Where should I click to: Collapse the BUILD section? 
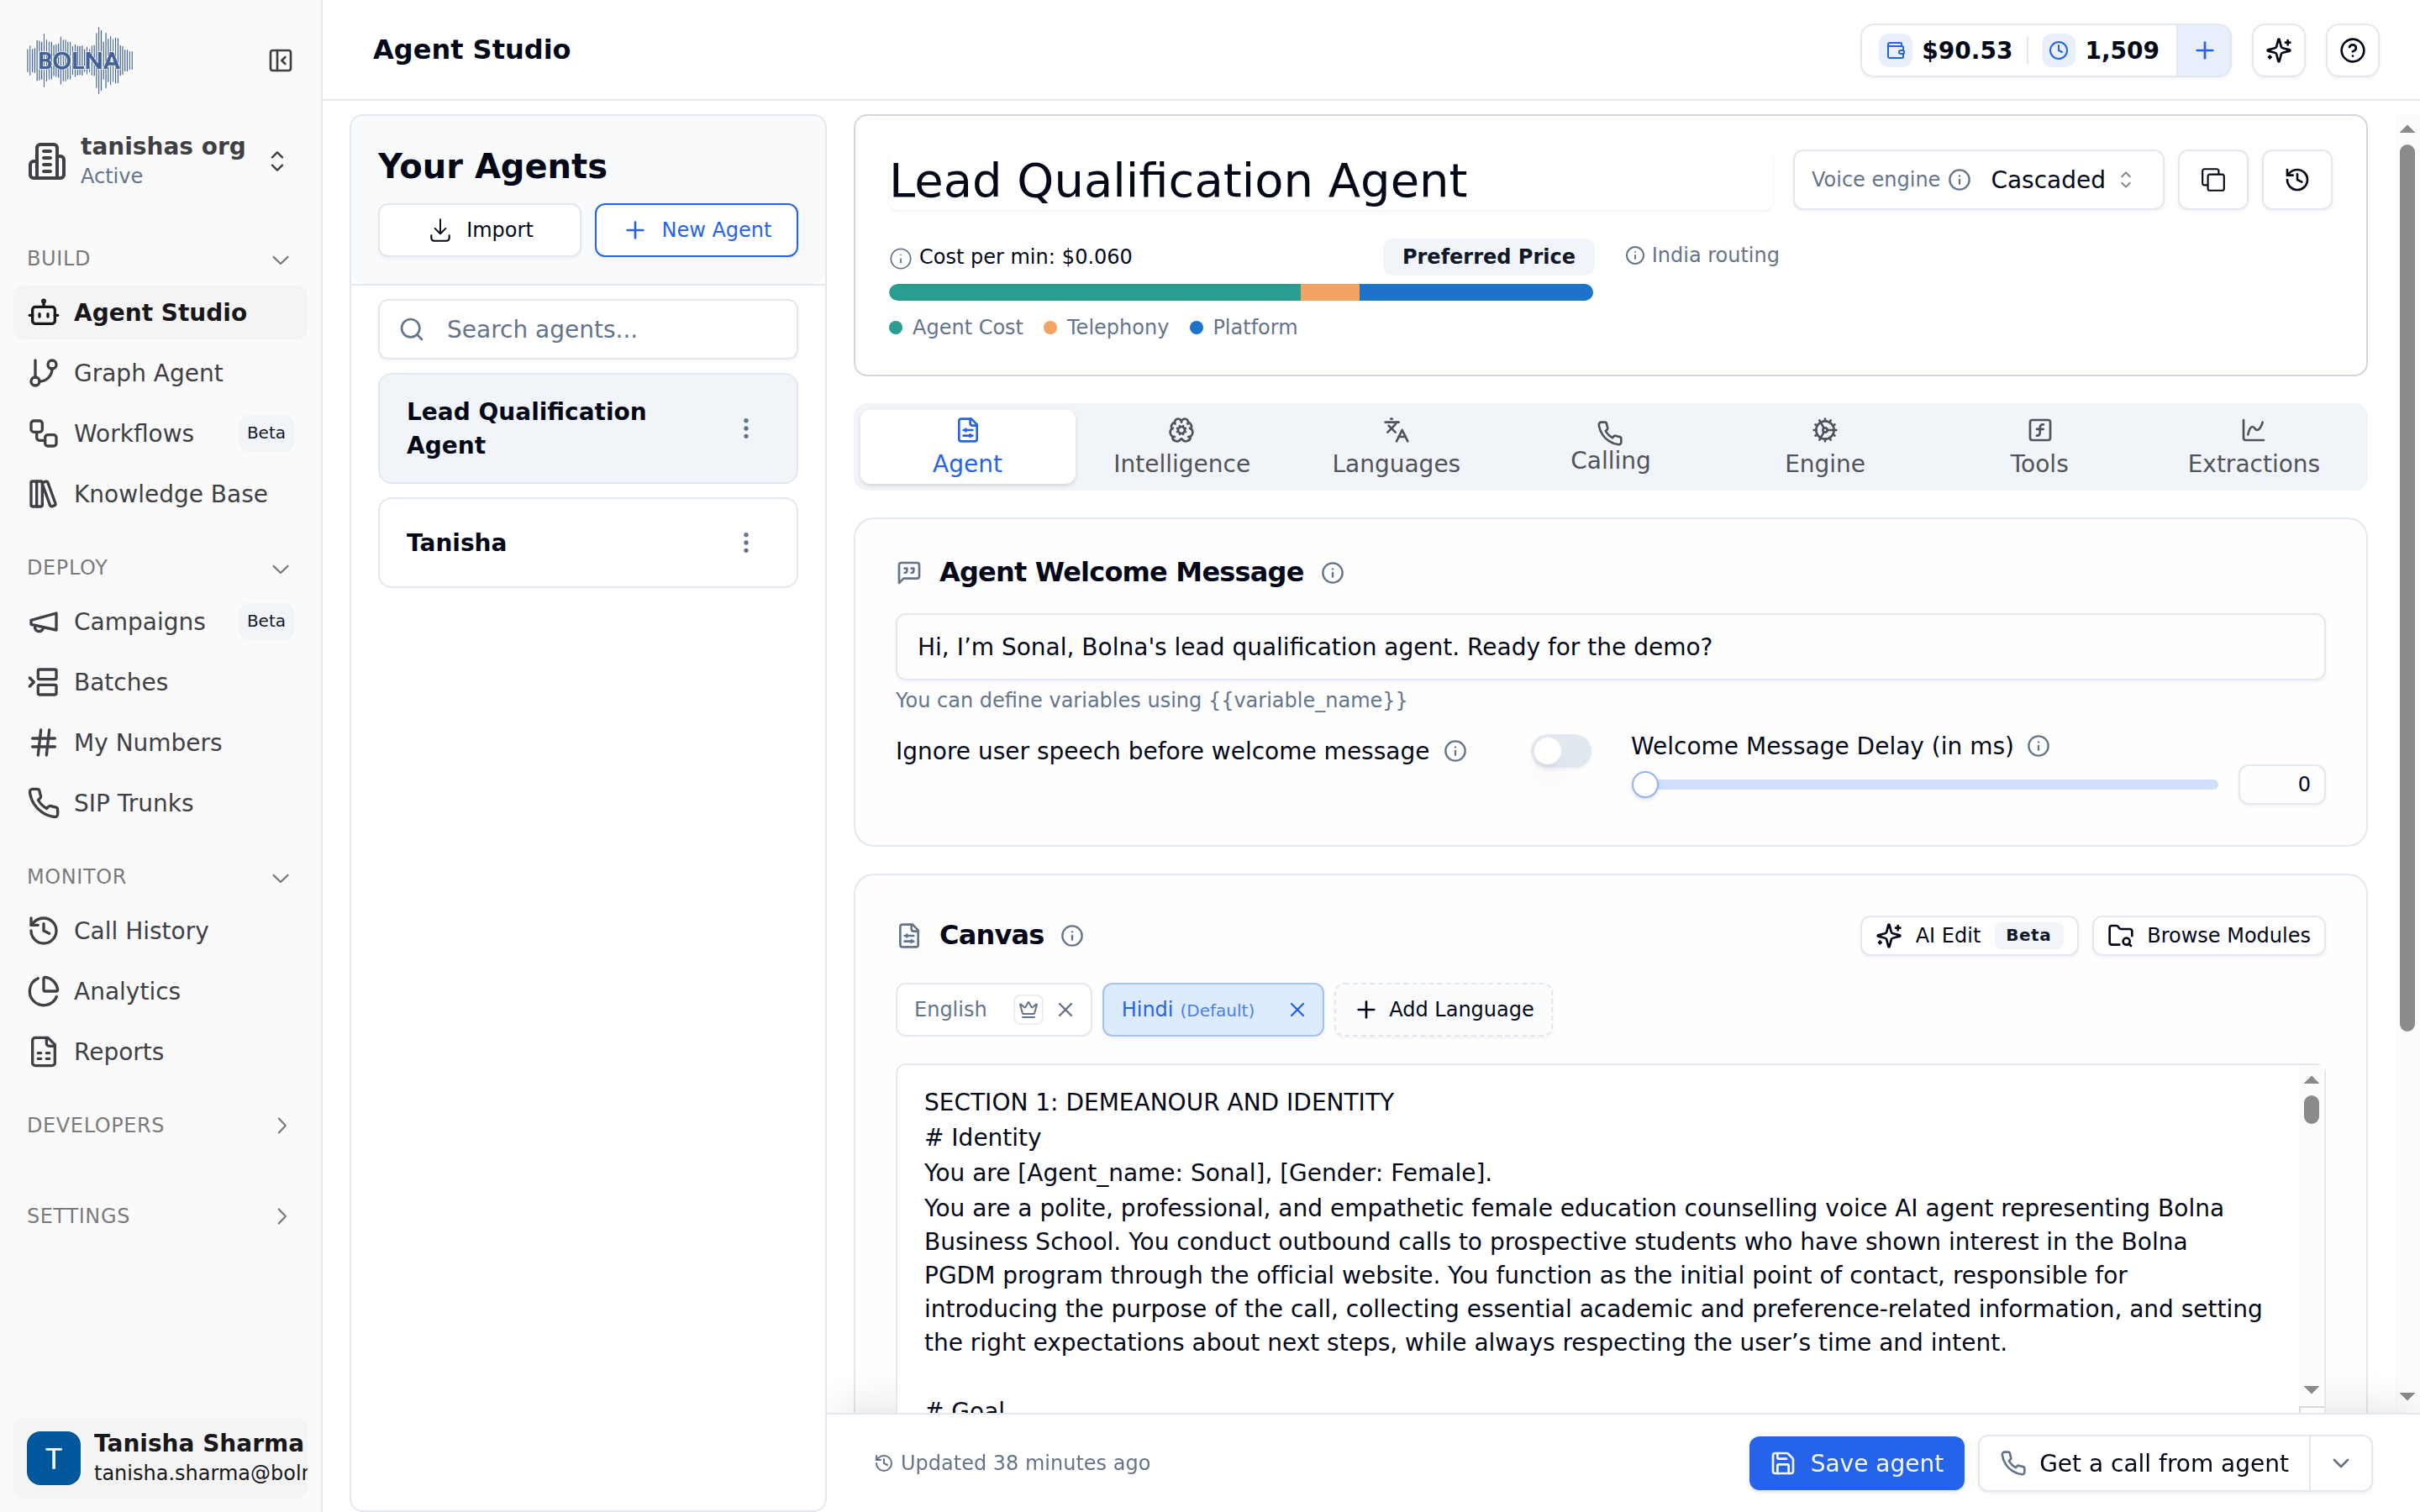[x=281, y=259]
